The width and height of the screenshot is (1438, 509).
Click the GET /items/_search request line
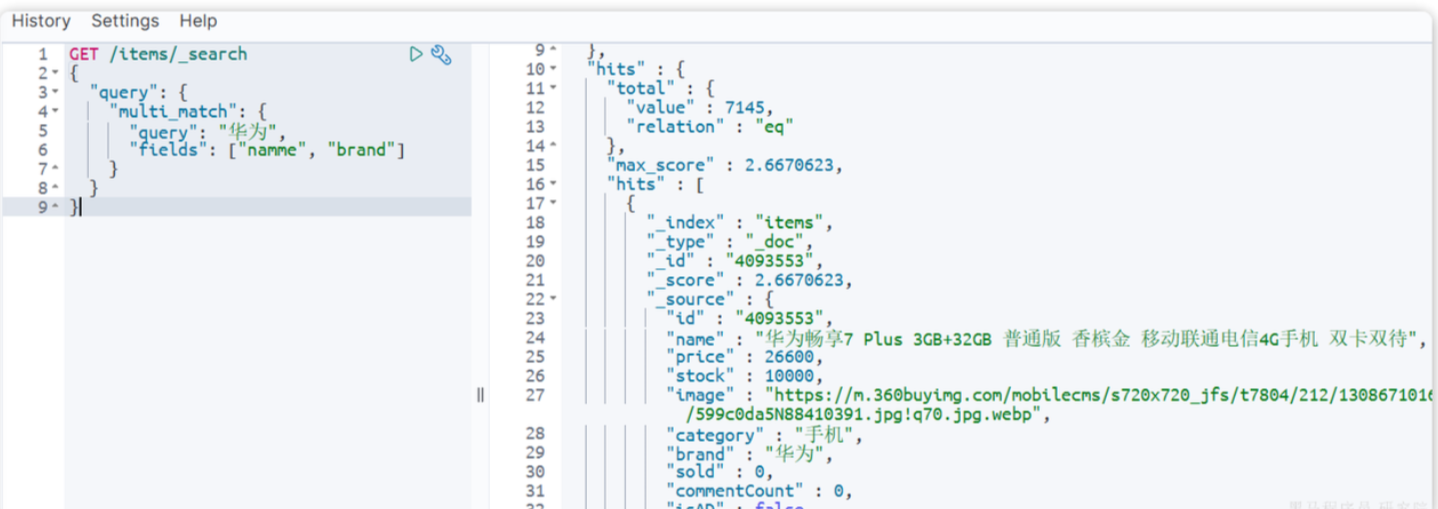tap(158, 54)
